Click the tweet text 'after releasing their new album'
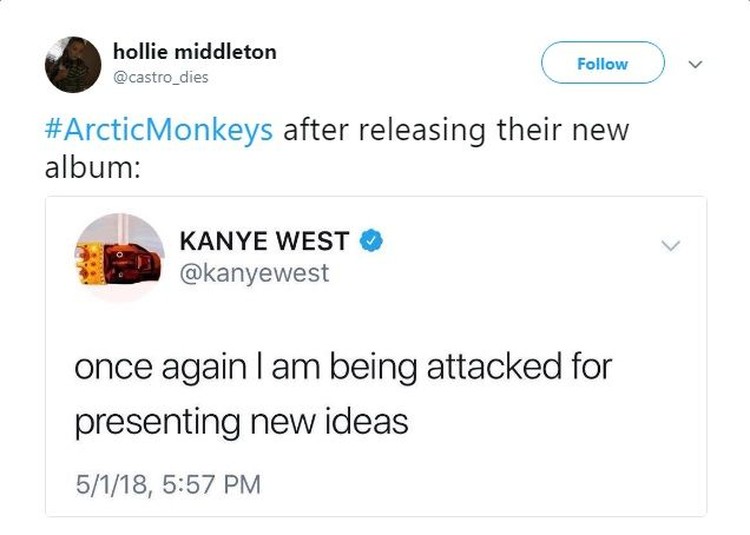 point(337,148)
